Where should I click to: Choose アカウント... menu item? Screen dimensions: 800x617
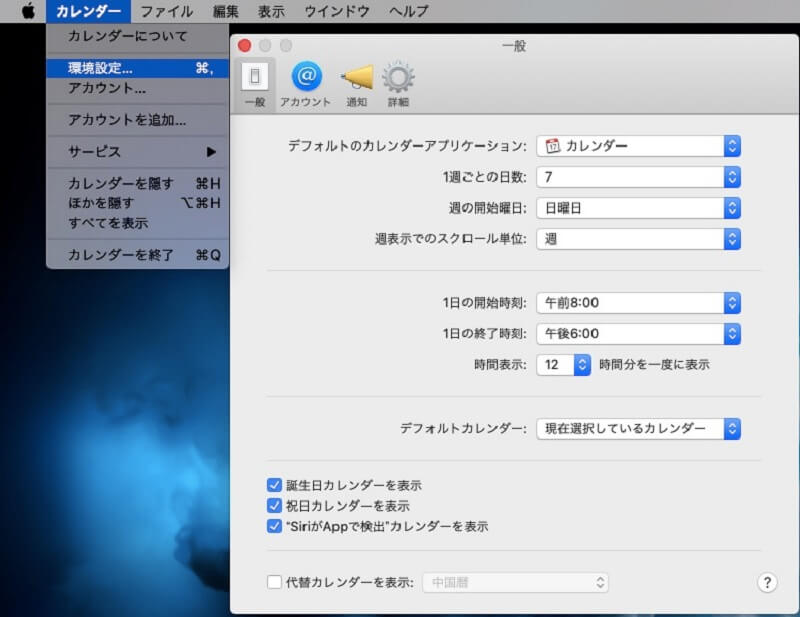click(137, 88)
